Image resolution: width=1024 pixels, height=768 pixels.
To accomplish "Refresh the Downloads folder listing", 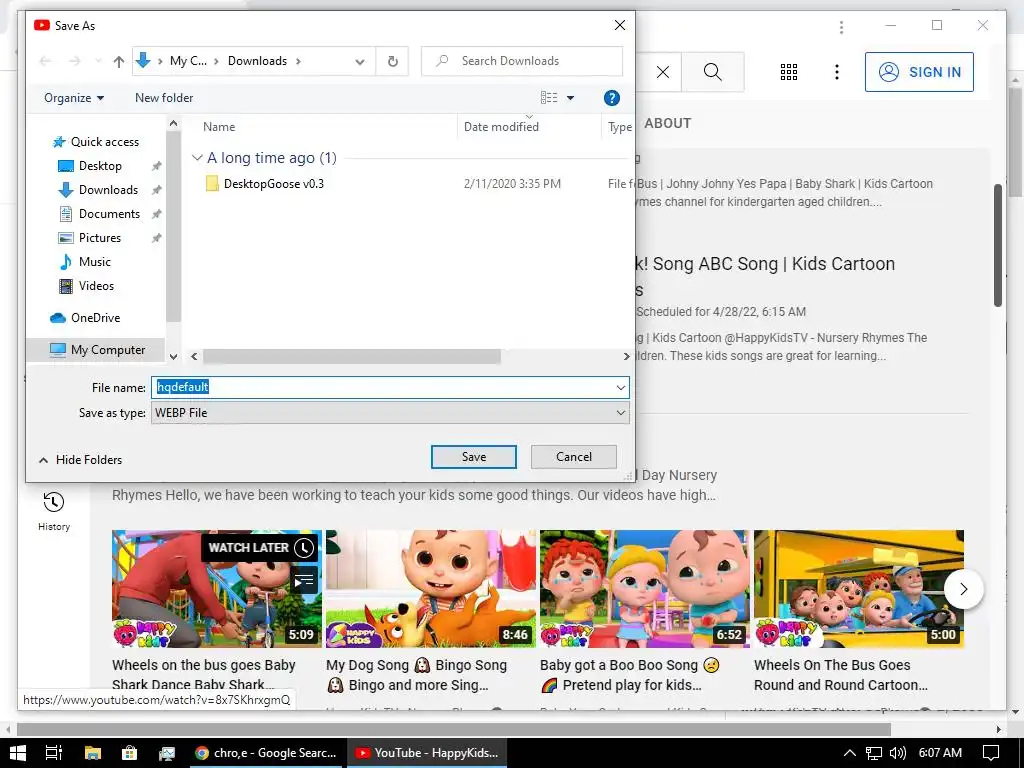I will point(392,61).
